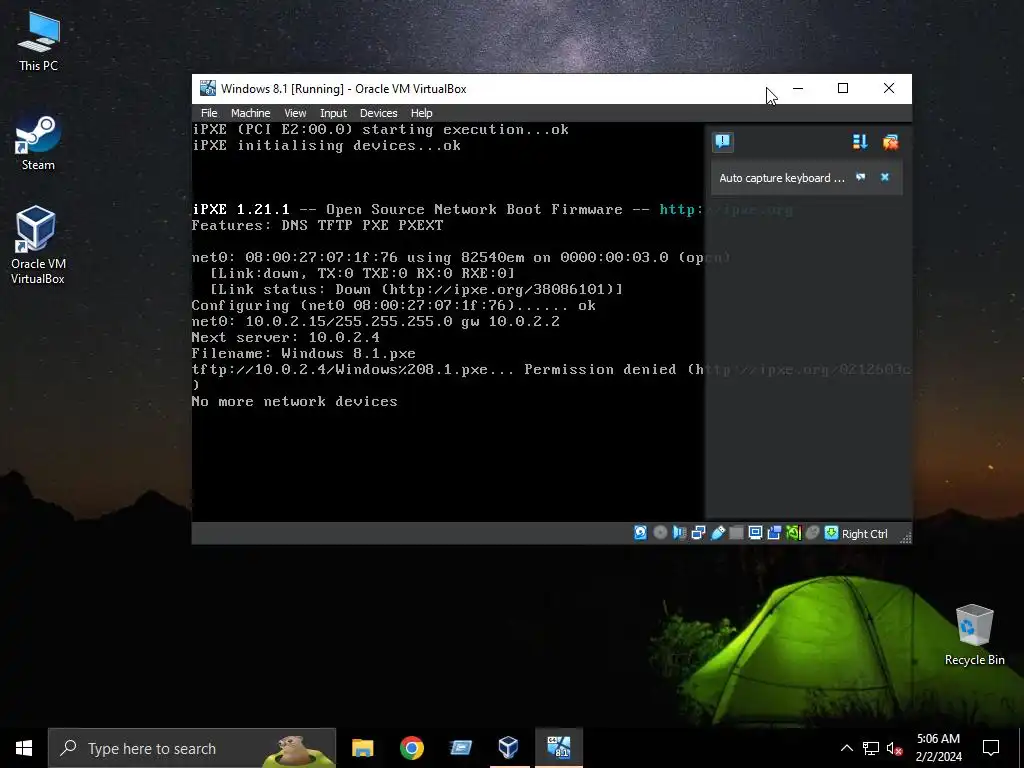1024x768 pixels.
Task: Click the 'No more network devices' line
Action: tap(295, 401)
